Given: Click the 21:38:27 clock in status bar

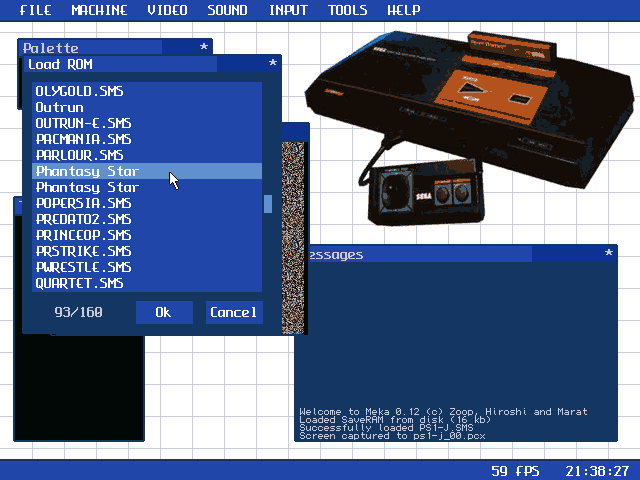Looking at the screenshot, I should (x=597, y=471).
